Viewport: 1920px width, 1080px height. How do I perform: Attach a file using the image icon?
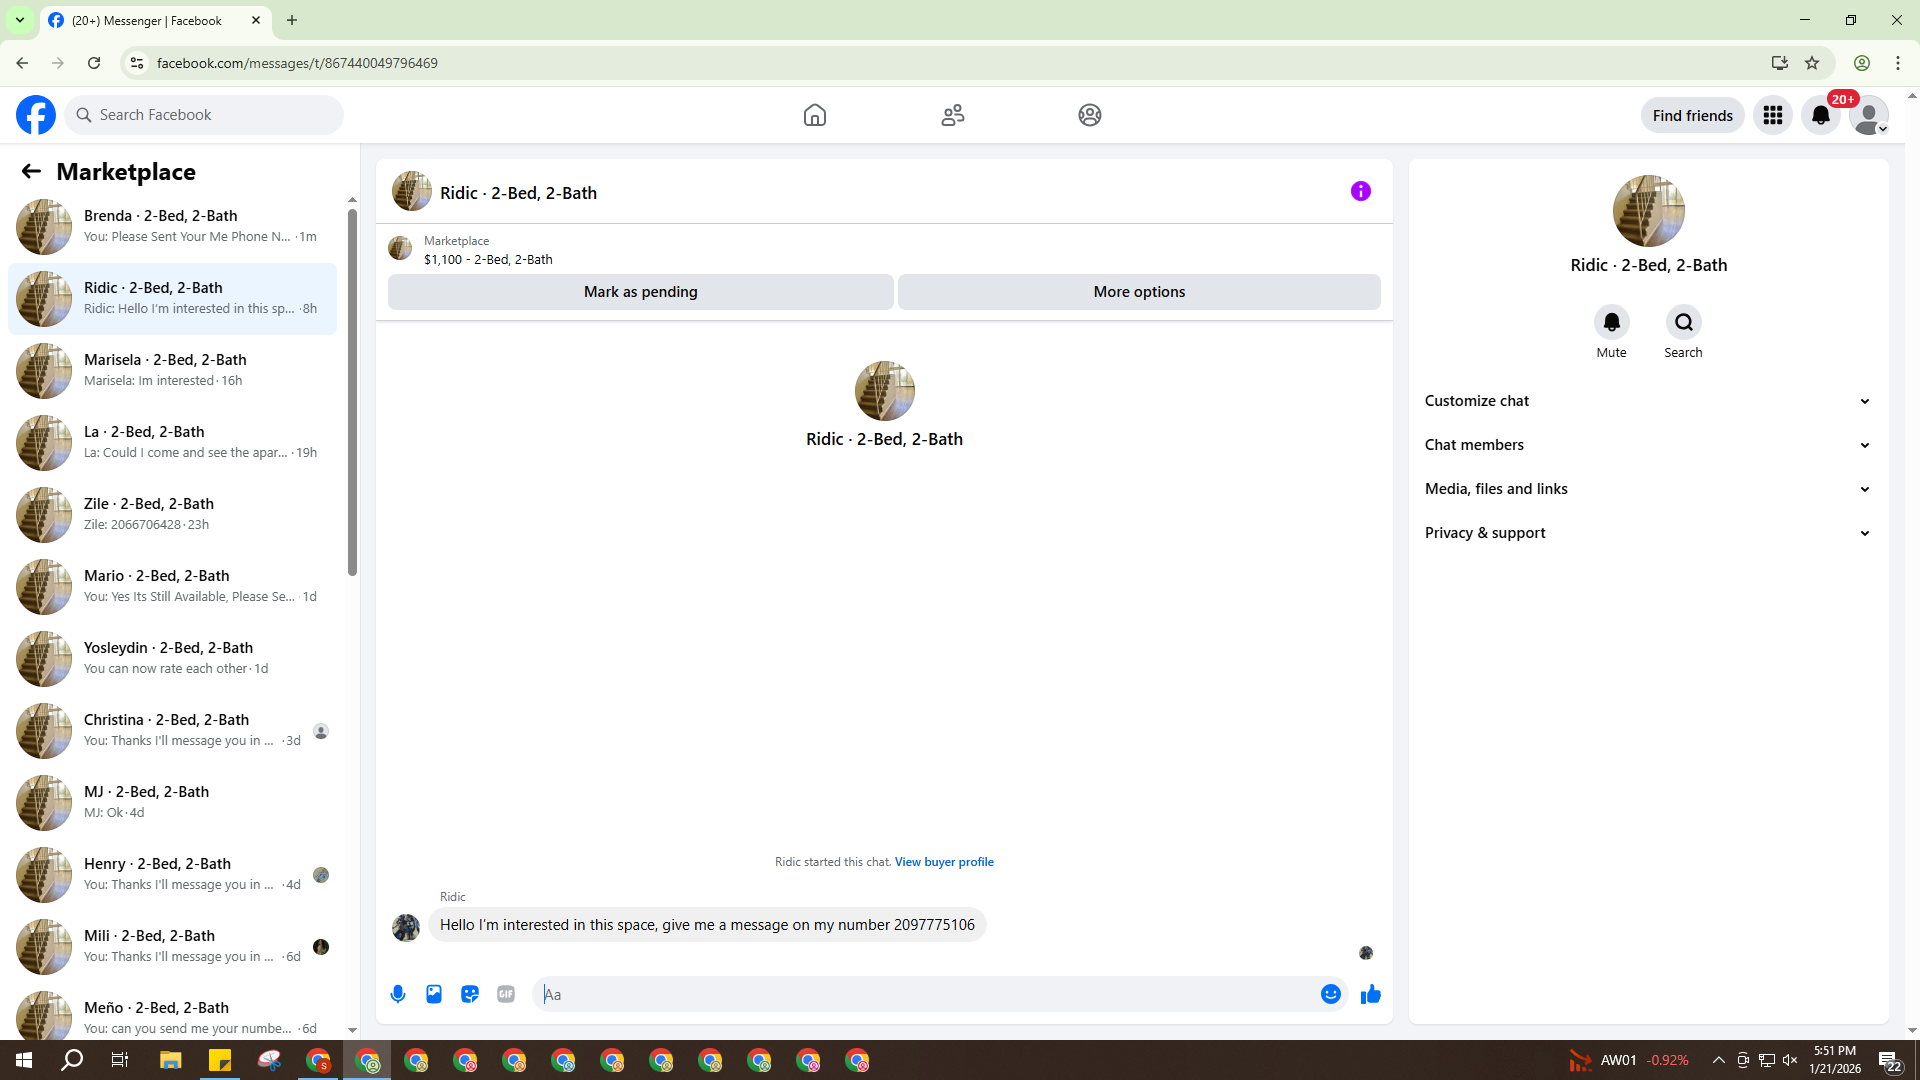pos(434,994)
